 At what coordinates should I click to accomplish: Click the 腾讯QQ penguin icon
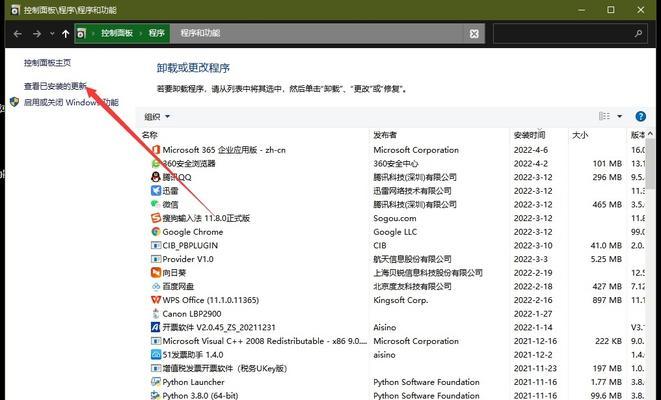[156, 177]
